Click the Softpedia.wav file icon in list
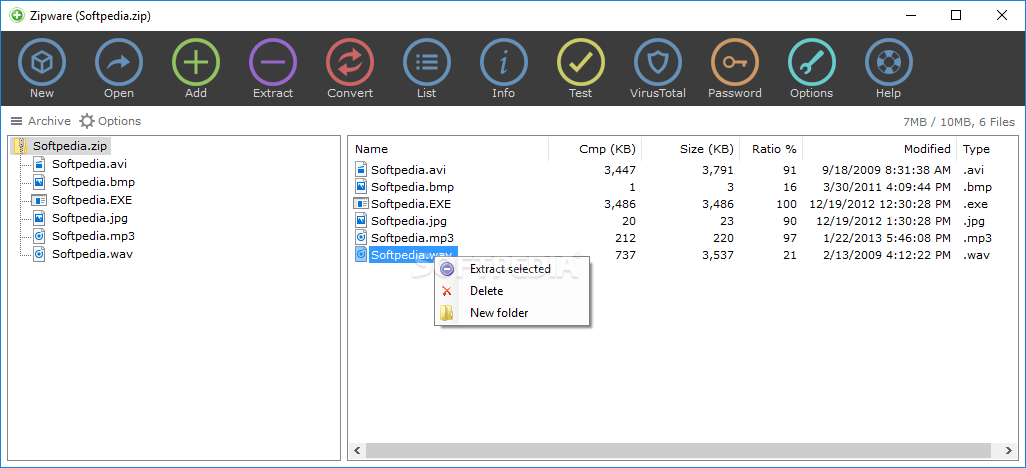This screenshot has width=1026, height=468. (x=361, y=255)
